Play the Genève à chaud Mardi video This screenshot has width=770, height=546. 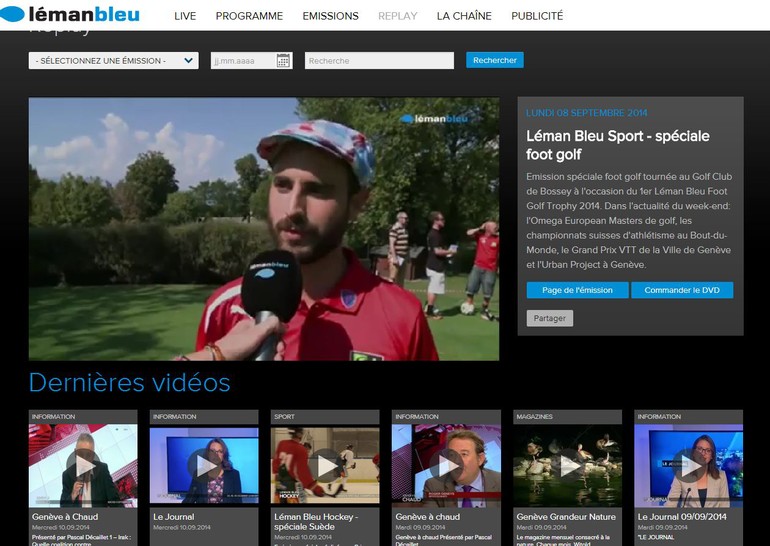pos(446,466)
